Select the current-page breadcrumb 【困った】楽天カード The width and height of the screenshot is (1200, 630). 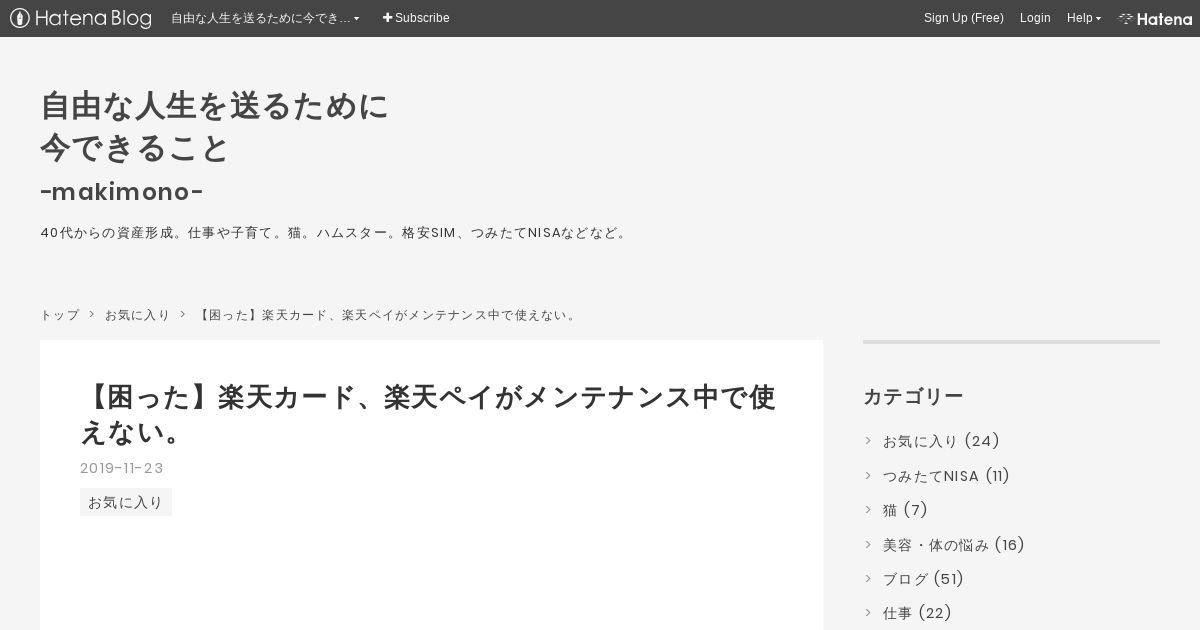388,315
